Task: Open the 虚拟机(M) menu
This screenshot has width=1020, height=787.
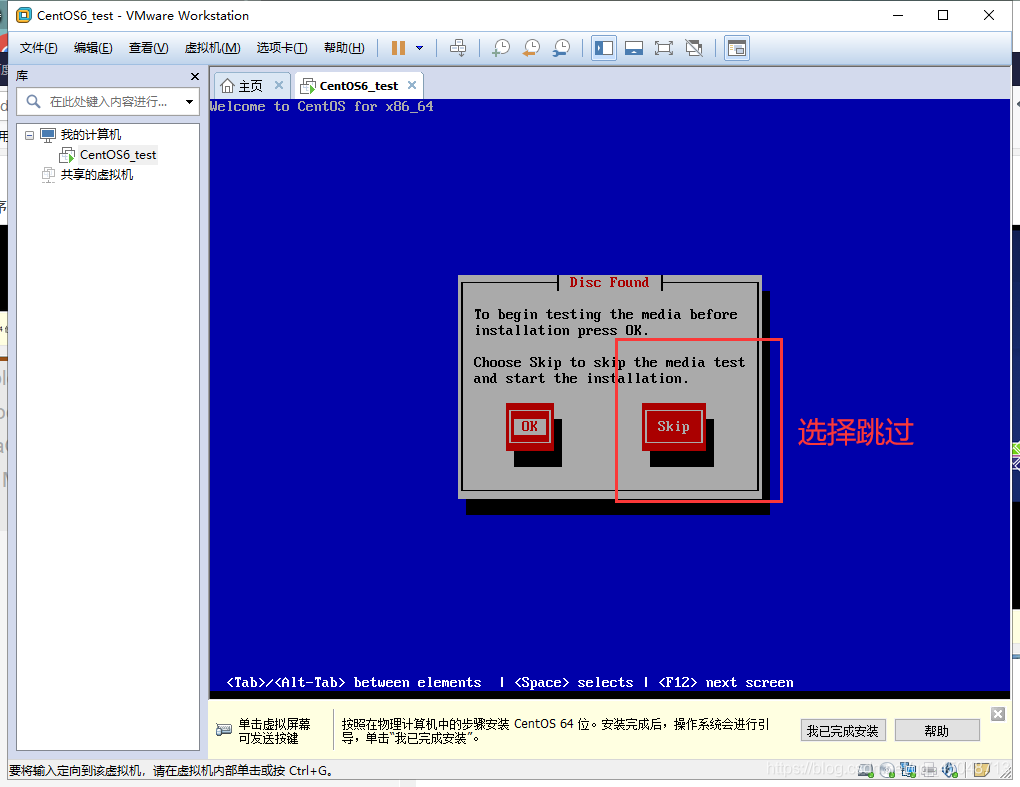Action: coord(211,47)
